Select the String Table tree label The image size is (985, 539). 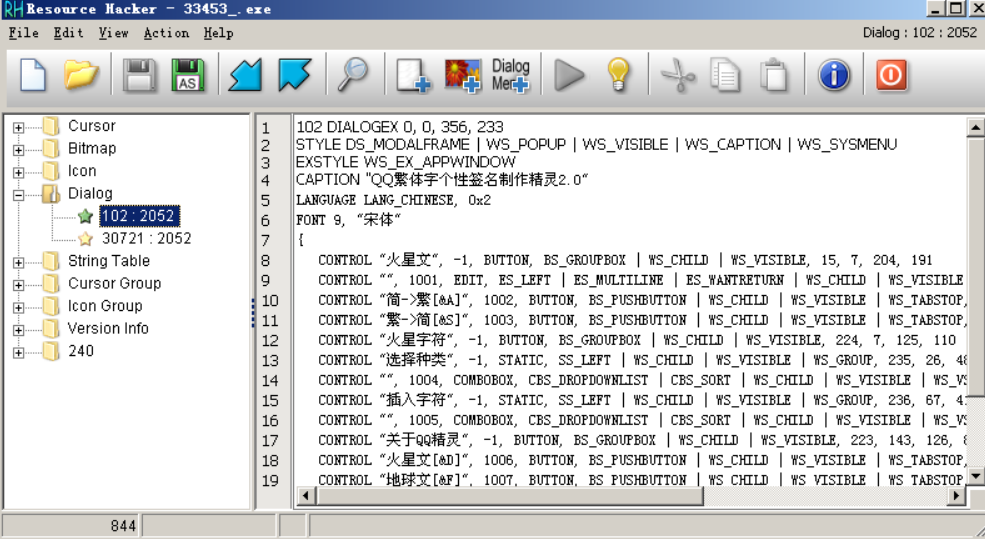(x=109, y=261)
